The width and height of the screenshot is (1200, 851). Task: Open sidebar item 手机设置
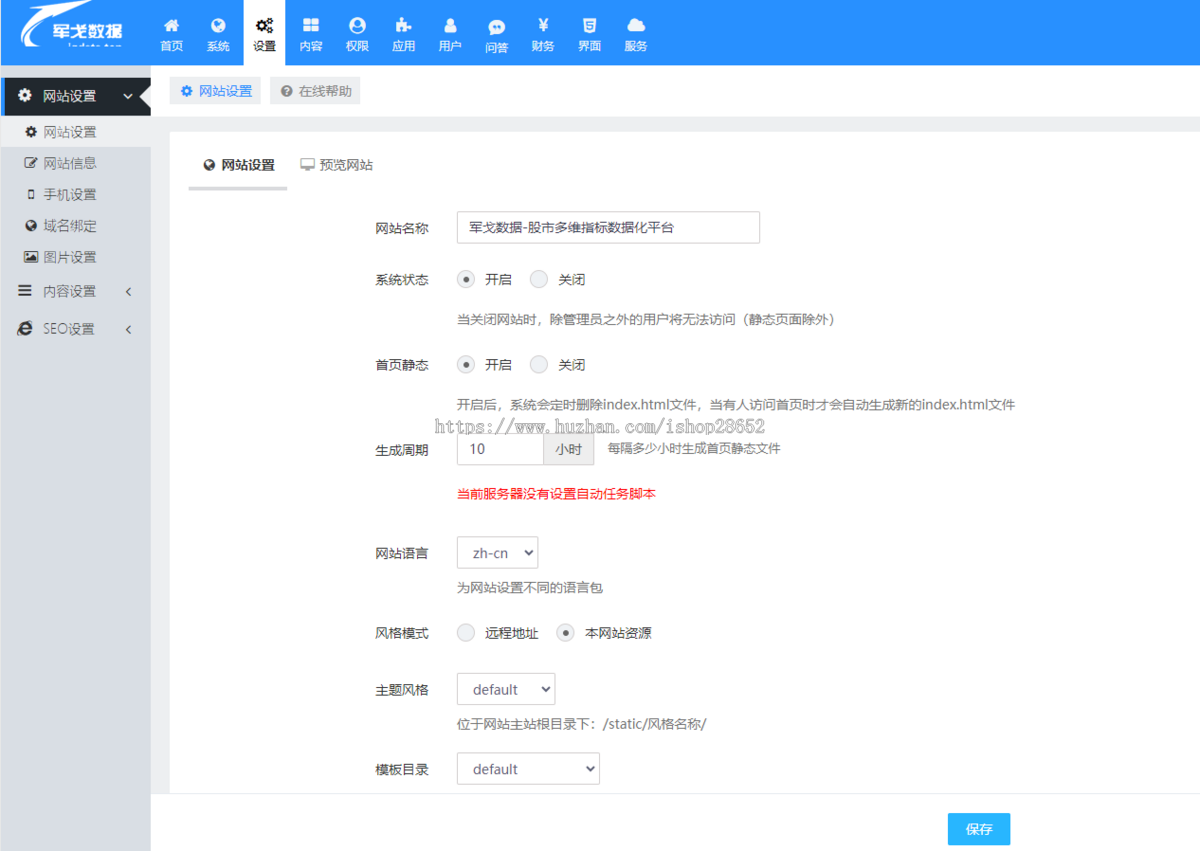[x=75, y=194]
